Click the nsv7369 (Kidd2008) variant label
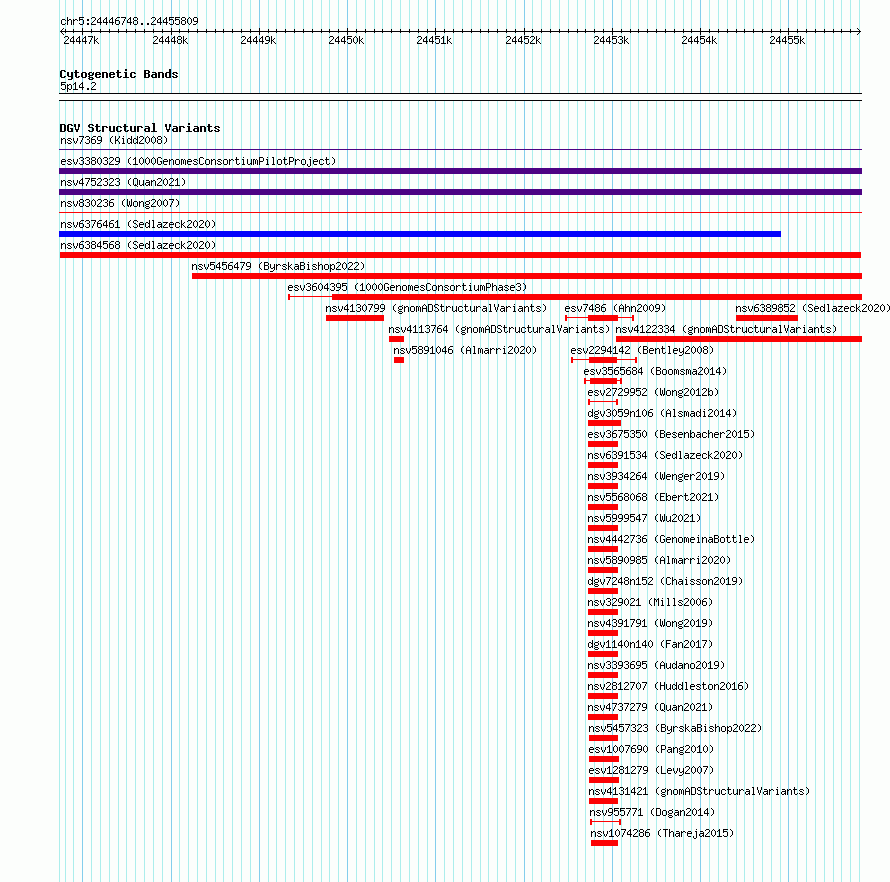Screen dimensions: 890x882 pyautogui.click(x=114, y=140)
